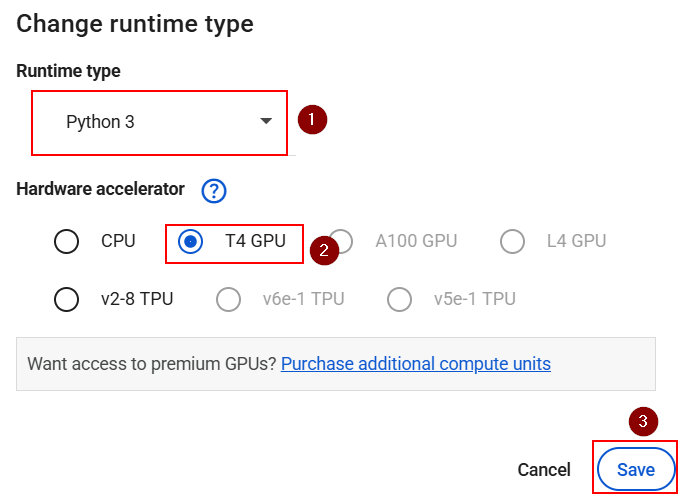681x498 pixels.
Task: Click the Cancel button
Action: coord(544,470)
